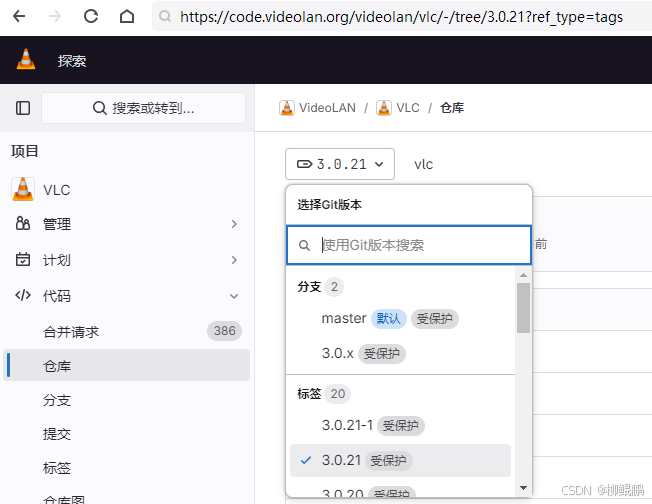The height and width of the screenshot is (504, 652).
Task: Click the 标签 section header with 20 count
Action: point(324,393)
